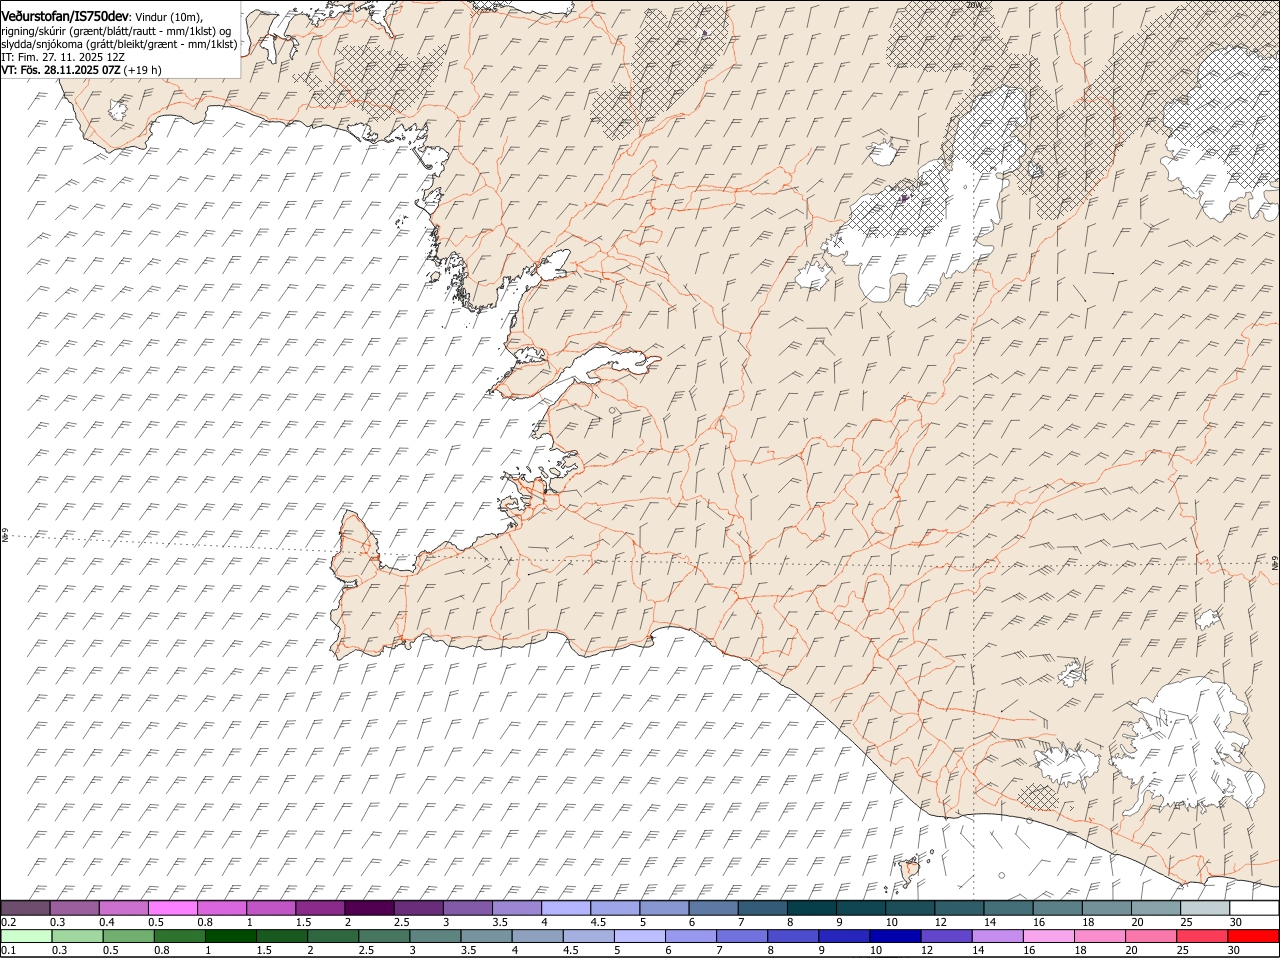1280x958 pixels.
Task: Click the darkest purple snow swatch labeled 2
Action: 370,908
